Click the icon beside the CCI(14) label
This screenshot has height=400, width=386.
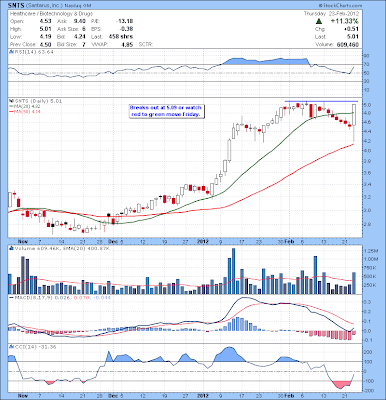click(11, 347)
